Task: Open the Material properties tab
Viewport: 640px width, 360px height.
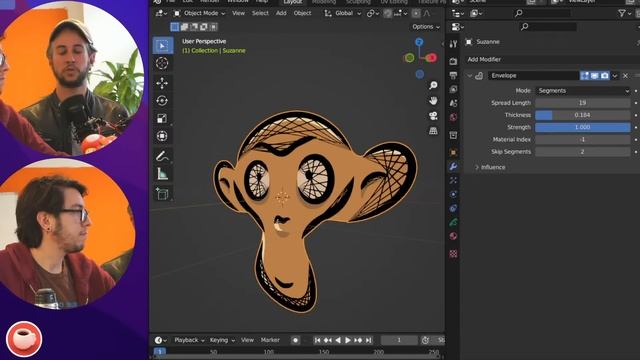Action: [453, 236]
